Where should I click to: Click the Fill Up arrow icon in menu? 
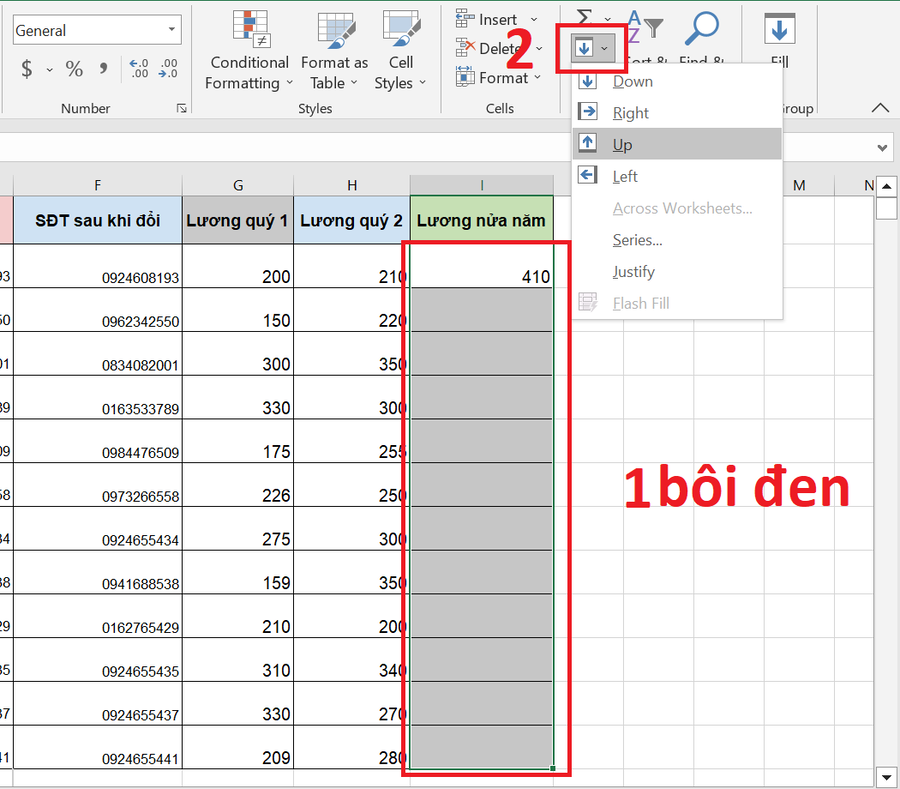point(588,143)
